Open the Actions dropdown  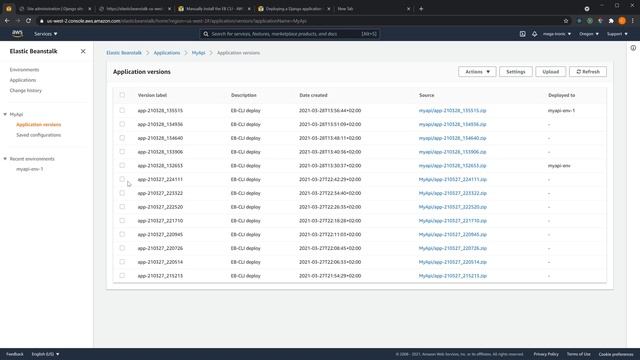[477, 72]
